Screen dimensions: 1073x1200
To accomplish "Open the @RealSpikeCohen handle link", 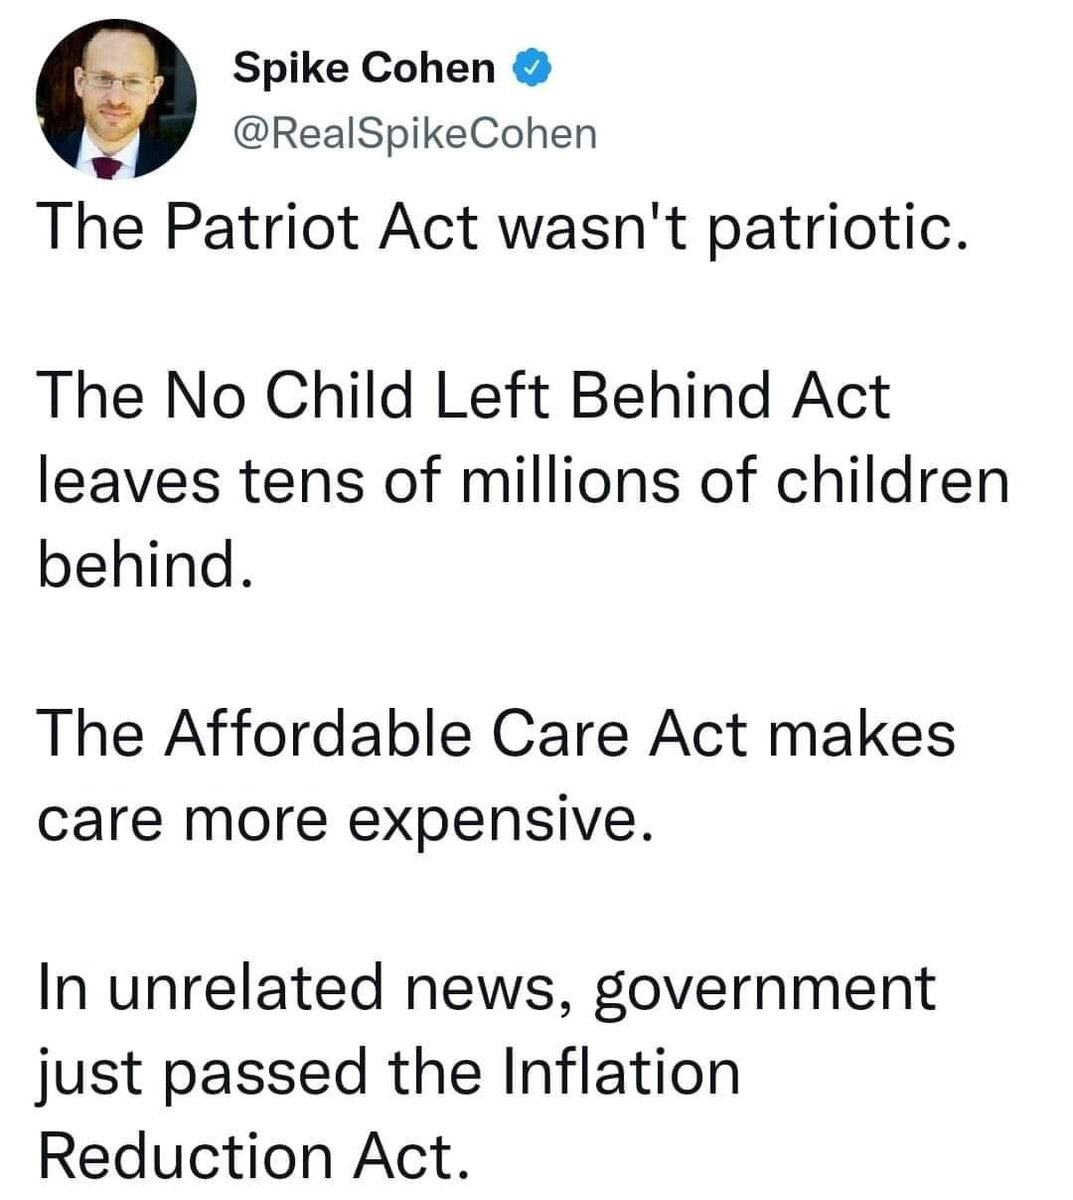I will pyautogui.click(x=414, y=132).
